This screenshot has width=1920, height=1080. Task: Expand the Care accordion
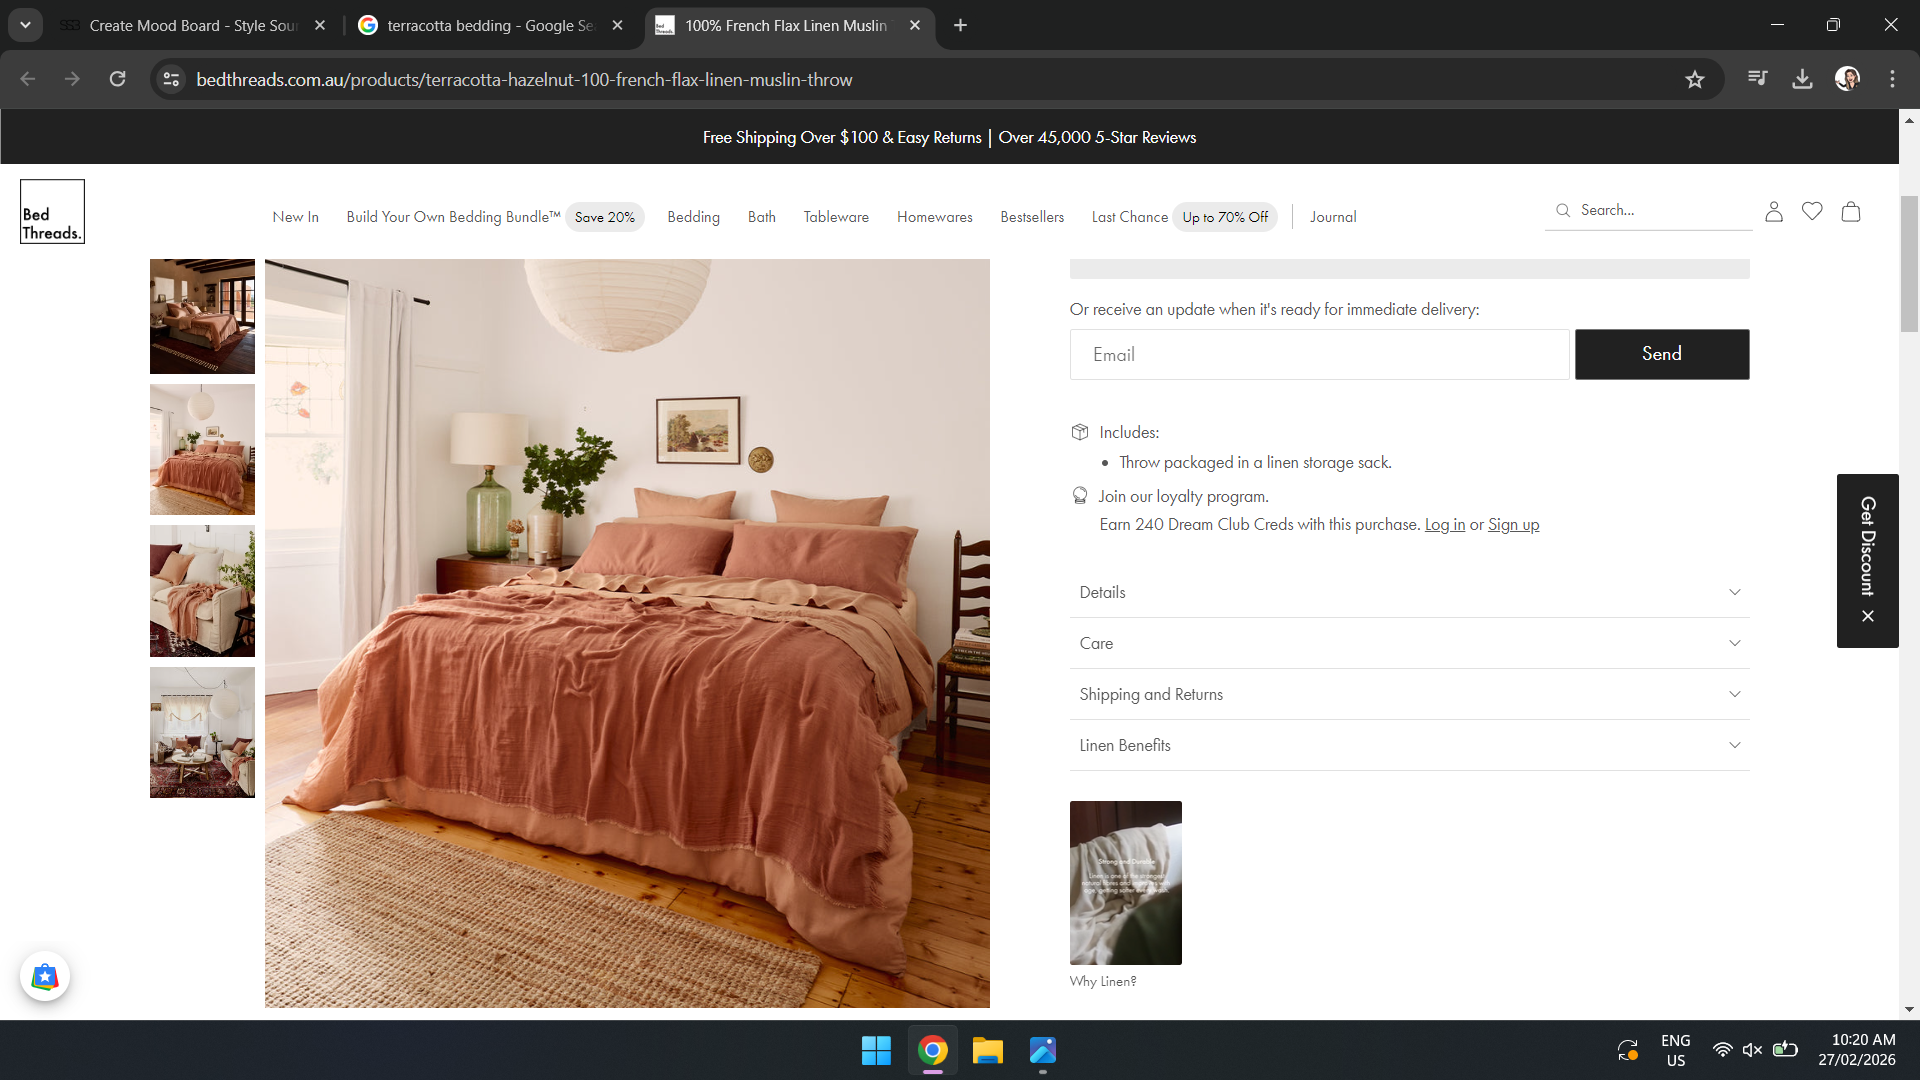tap(1409, 643)
